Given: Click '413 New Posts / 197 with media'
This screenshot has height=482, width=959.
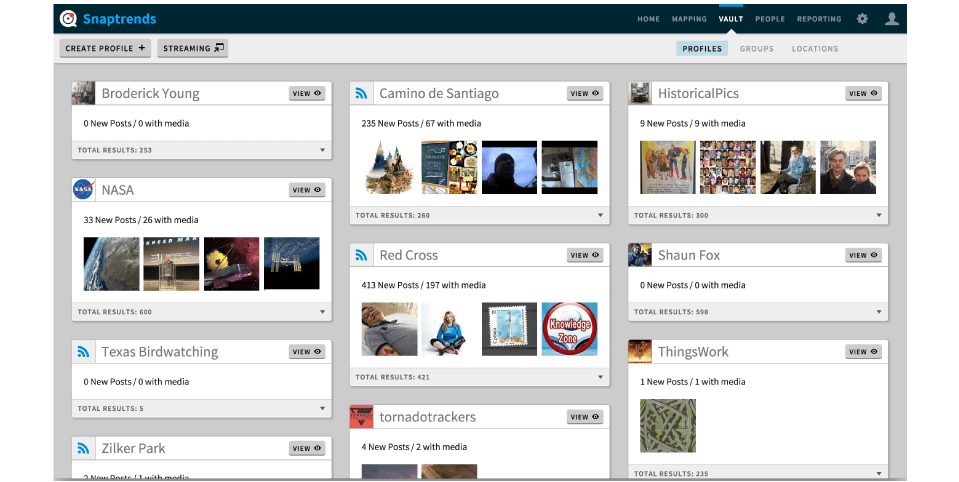Looking at the screenshot, I should (x=424, y=285).
